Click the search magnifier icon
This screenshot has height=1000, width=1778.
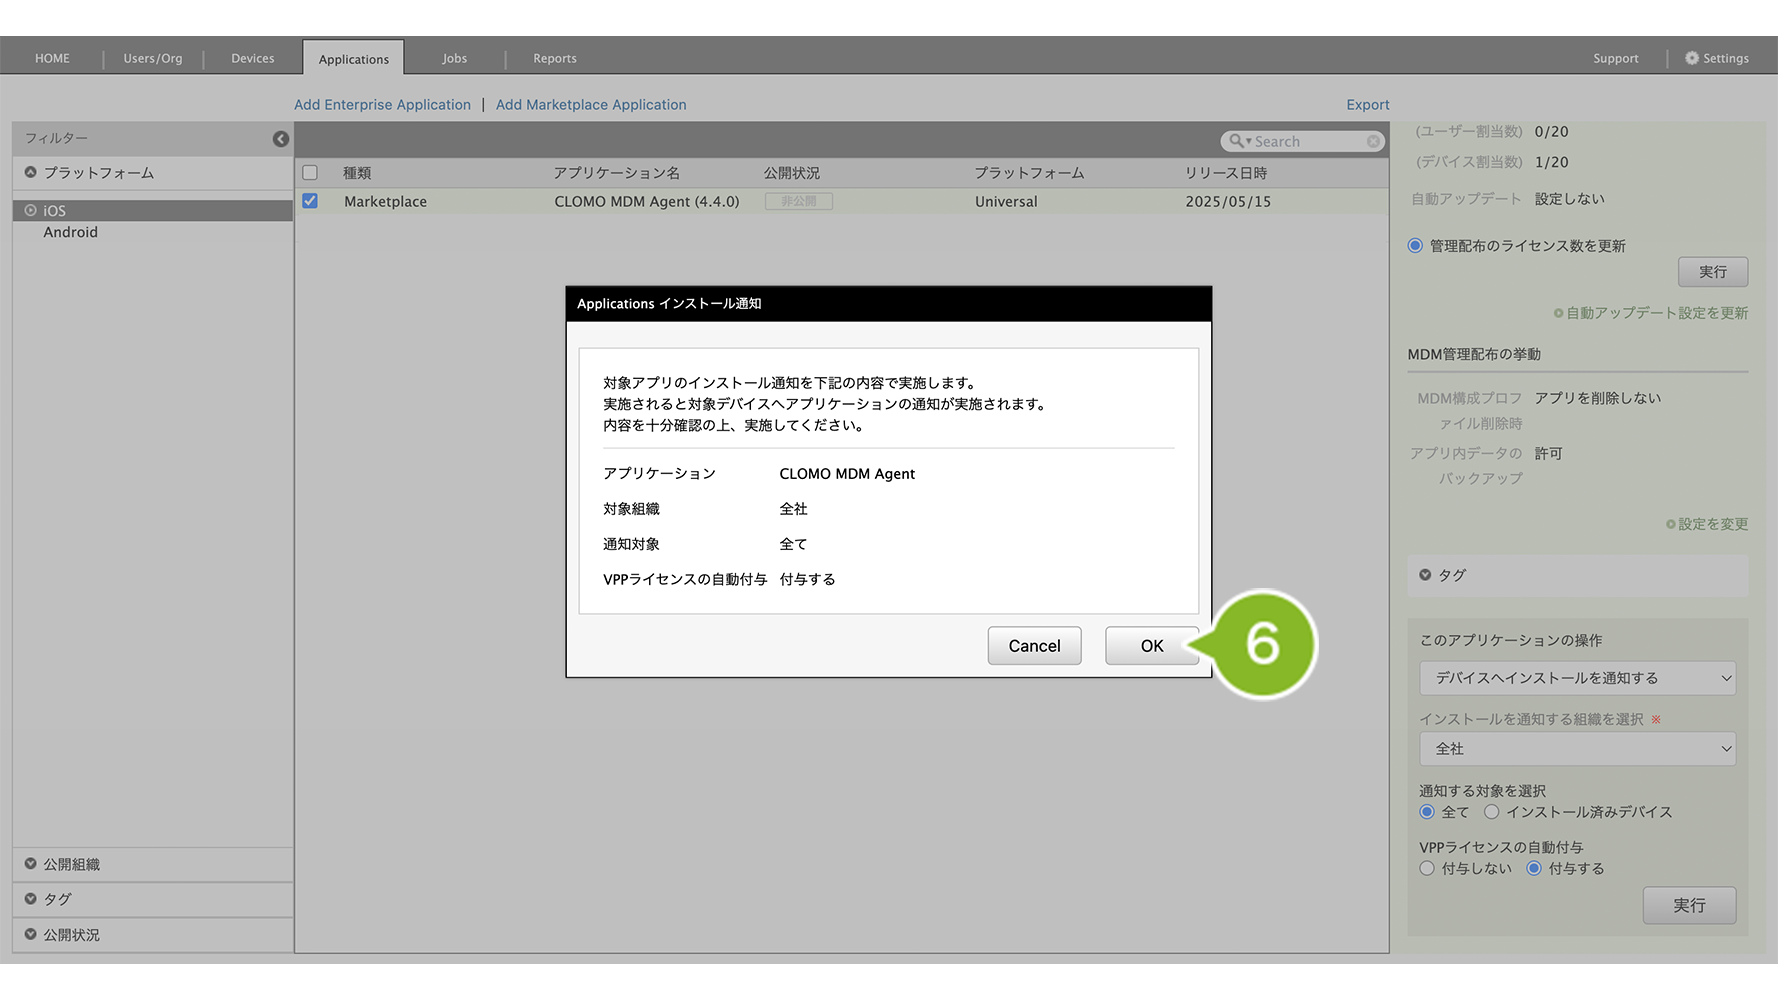point(1237,142)
